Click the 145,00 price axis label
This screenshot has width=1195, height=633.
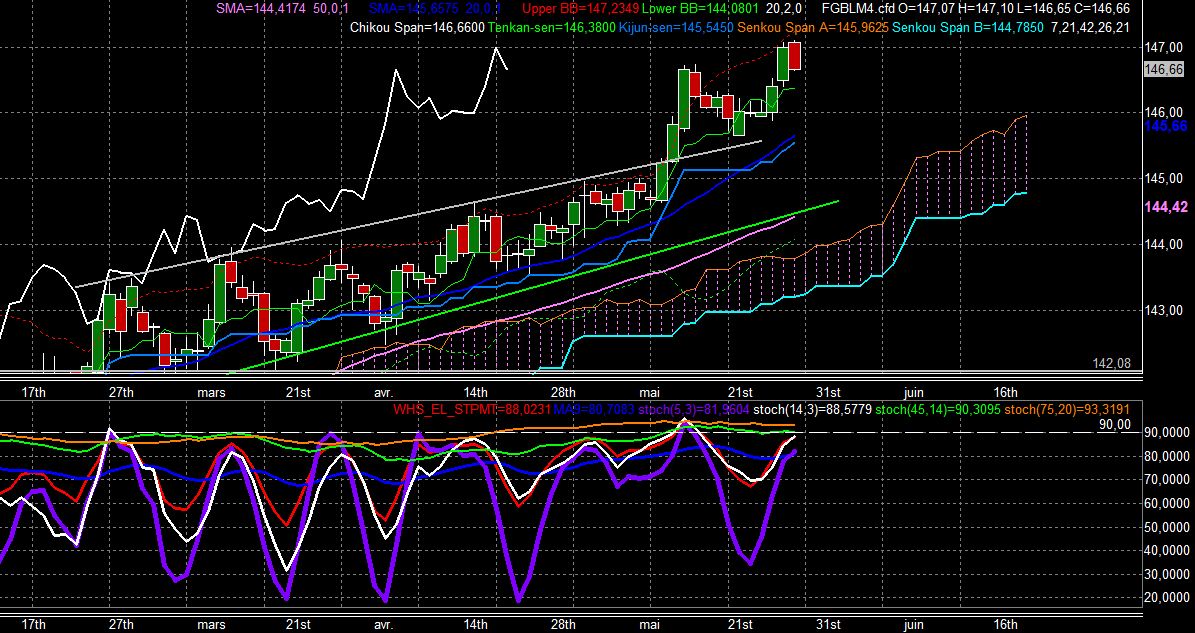1164,179
